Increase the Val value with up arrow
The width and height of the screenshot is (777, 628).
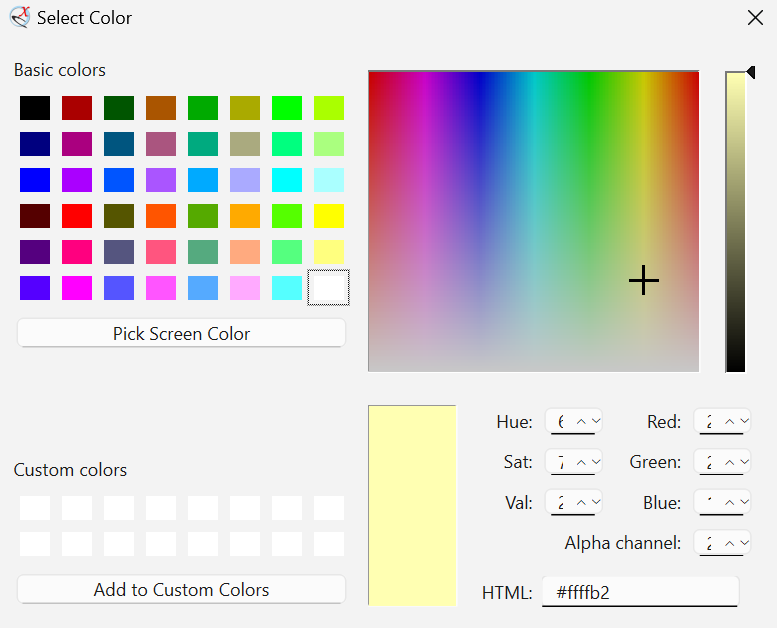(x=581, y=503)
